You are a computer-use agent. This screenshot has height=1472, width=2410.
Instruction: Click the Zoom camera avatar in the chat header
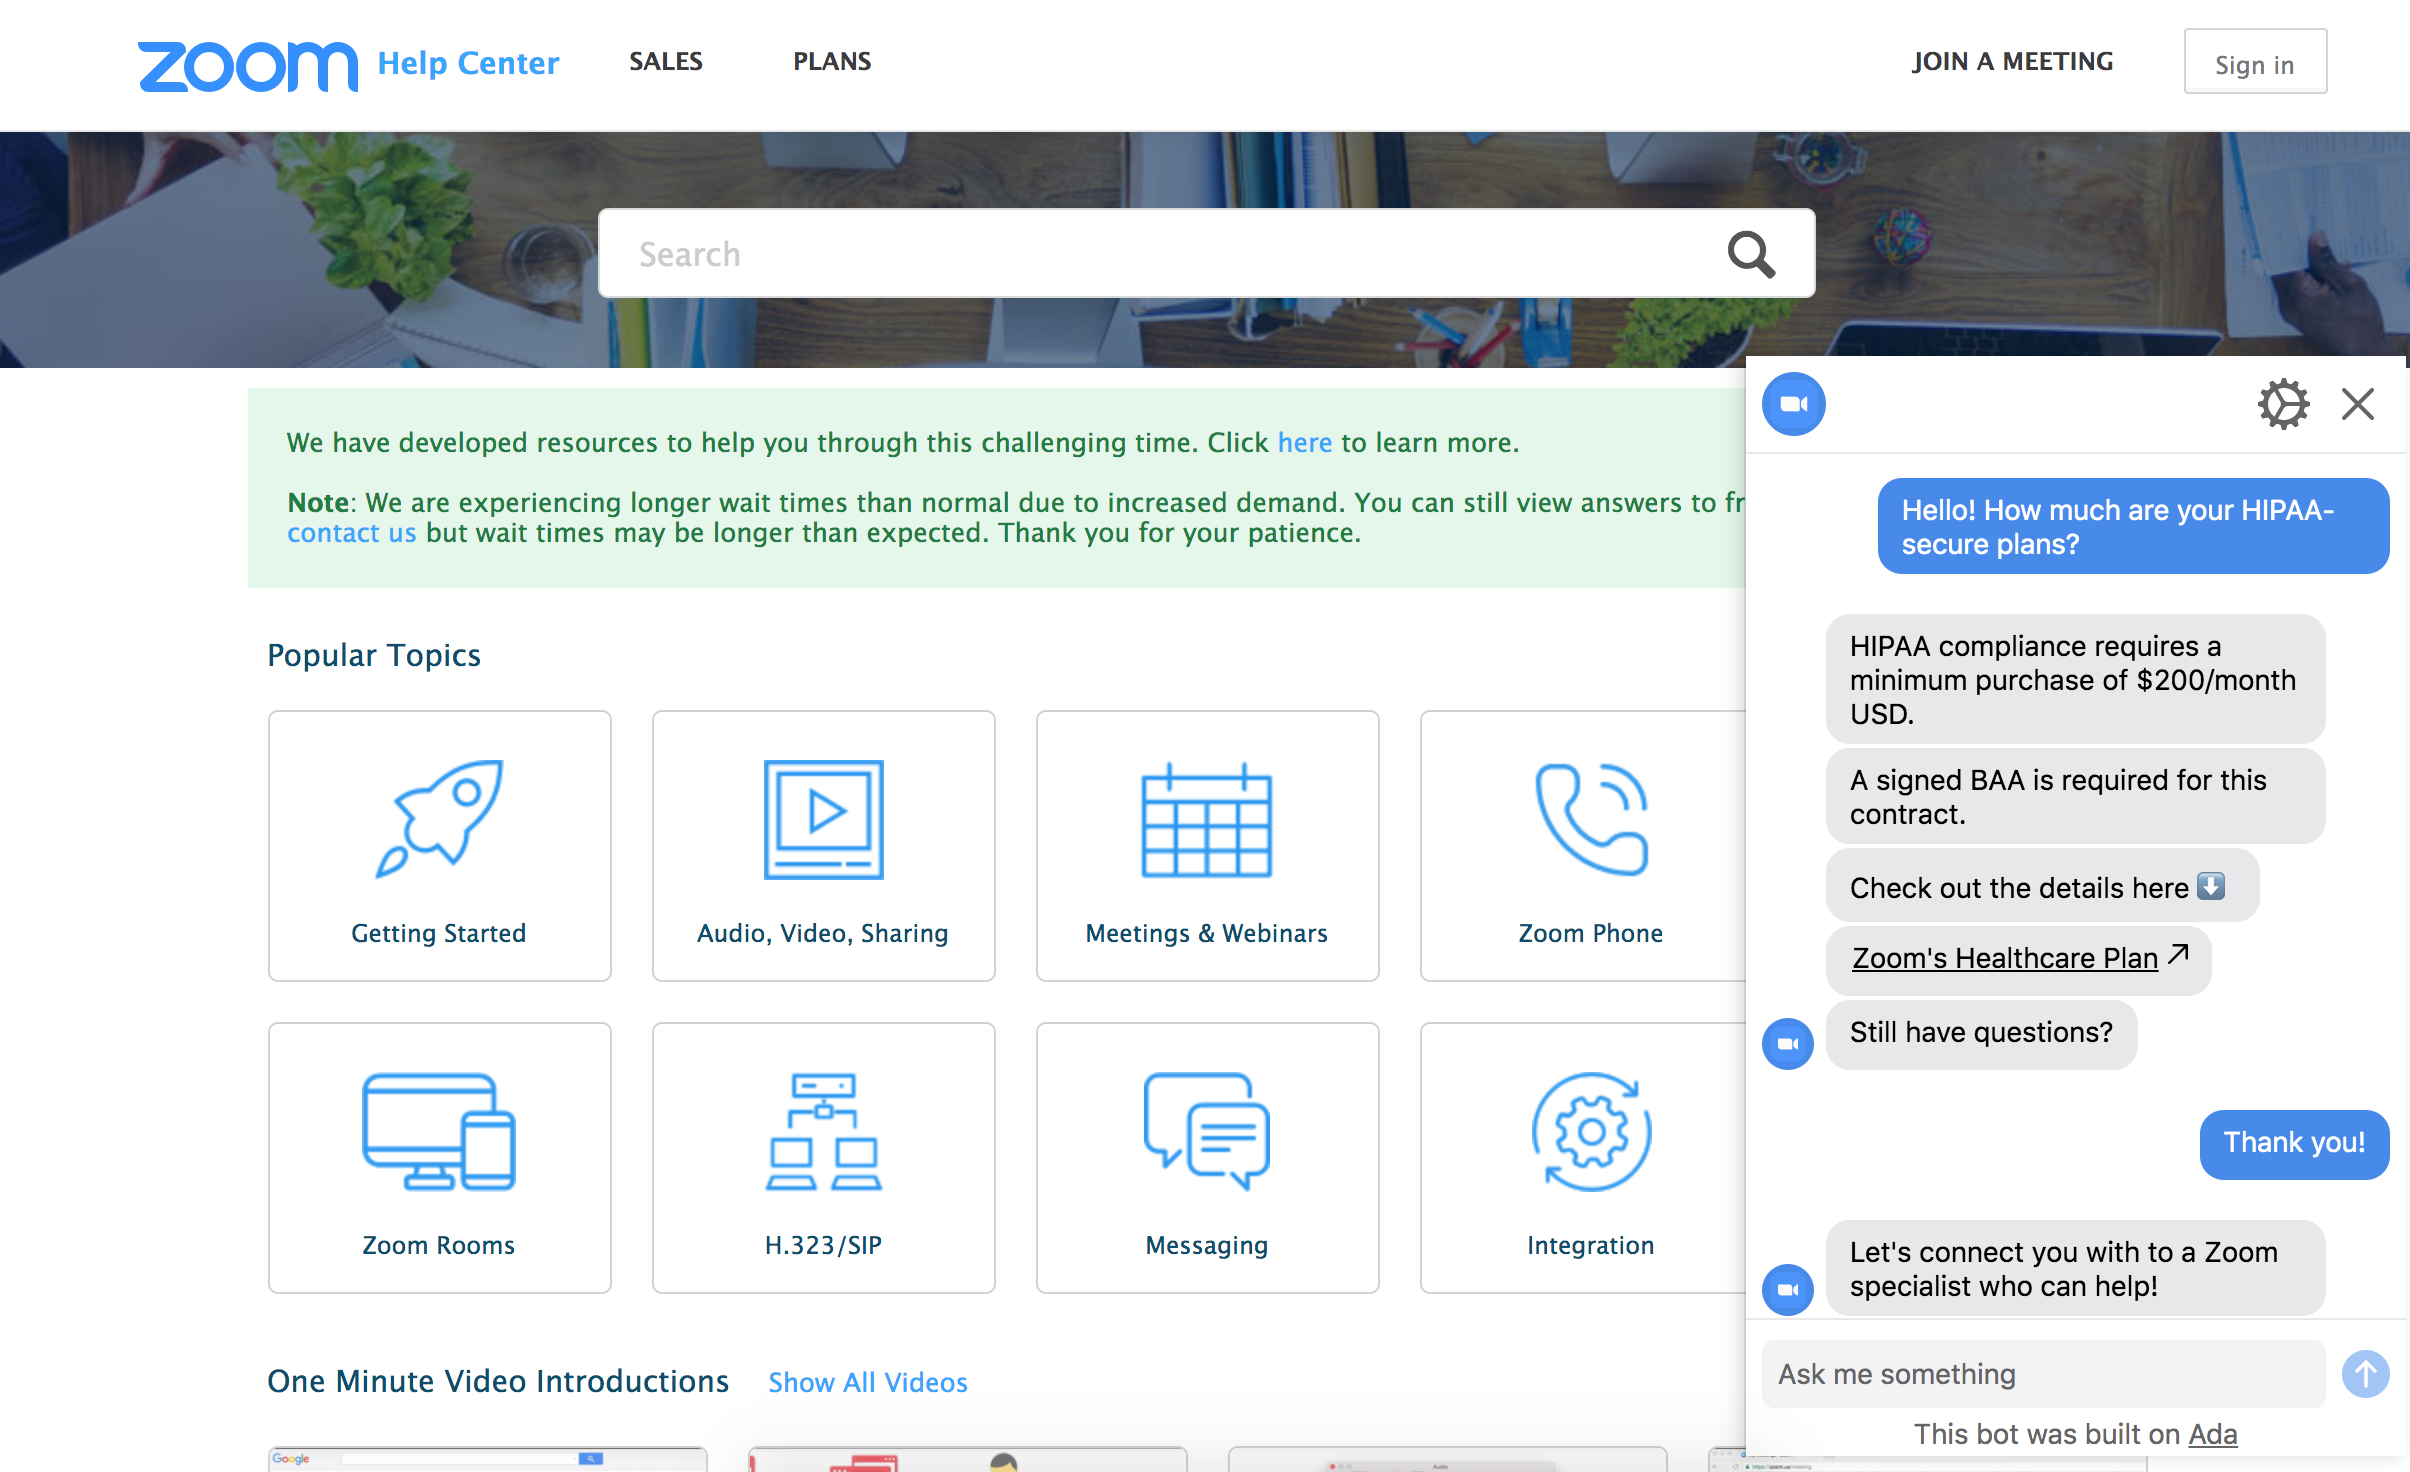click(x=1794, y=404)
